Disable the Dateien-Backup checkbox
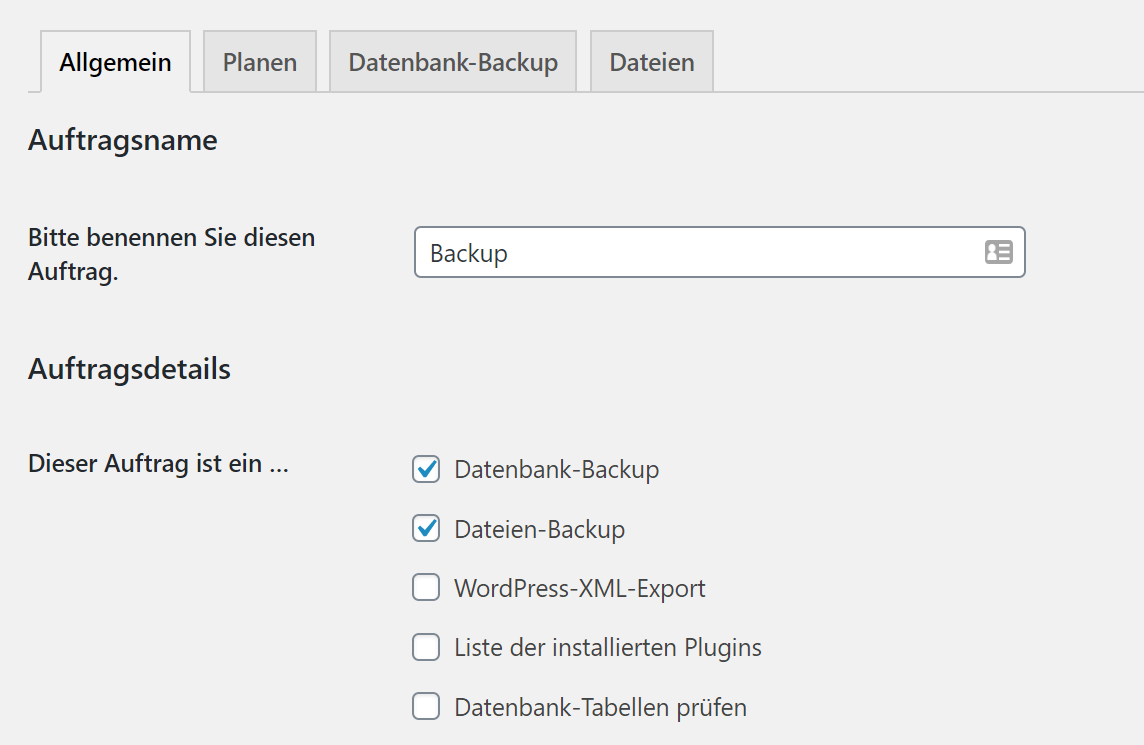 point(425,528)
